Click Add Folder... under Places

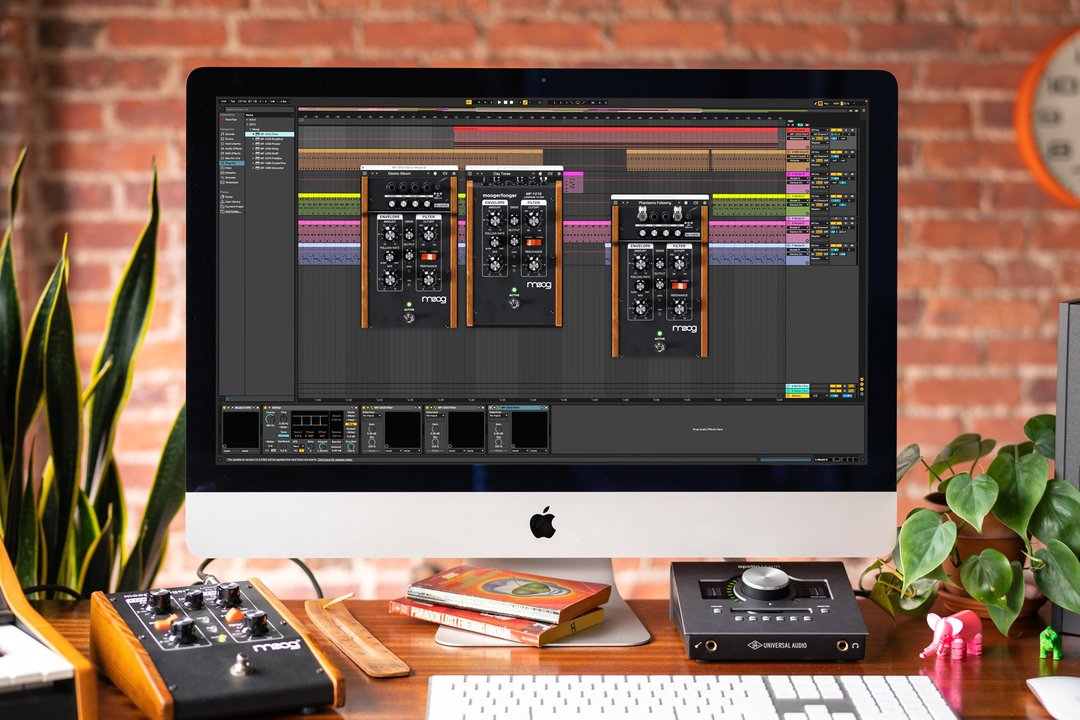point(232,211)
